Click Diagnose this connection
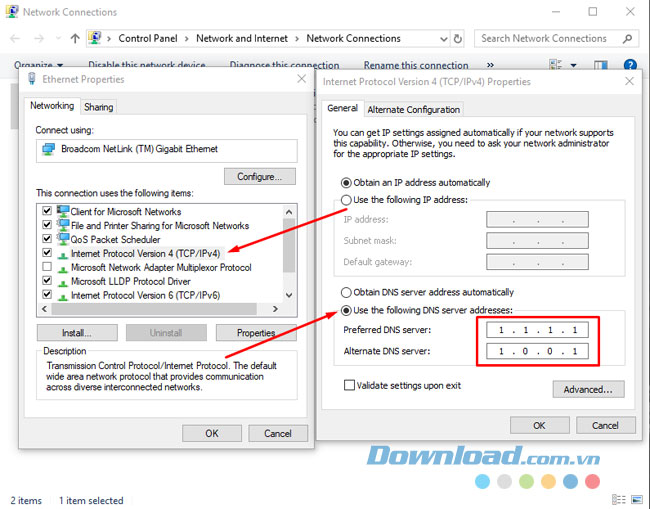 click(284, 65)
